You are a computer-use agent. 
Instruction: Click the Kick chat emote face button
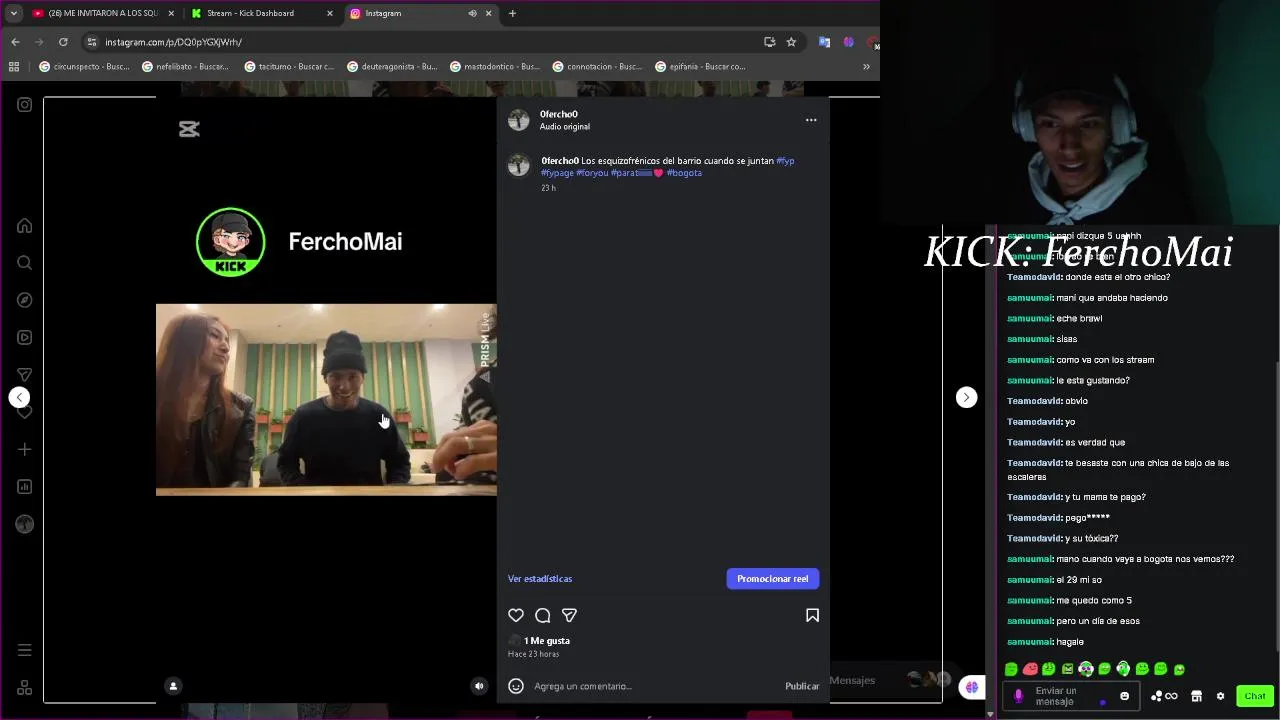click(x=1124, y=696)
